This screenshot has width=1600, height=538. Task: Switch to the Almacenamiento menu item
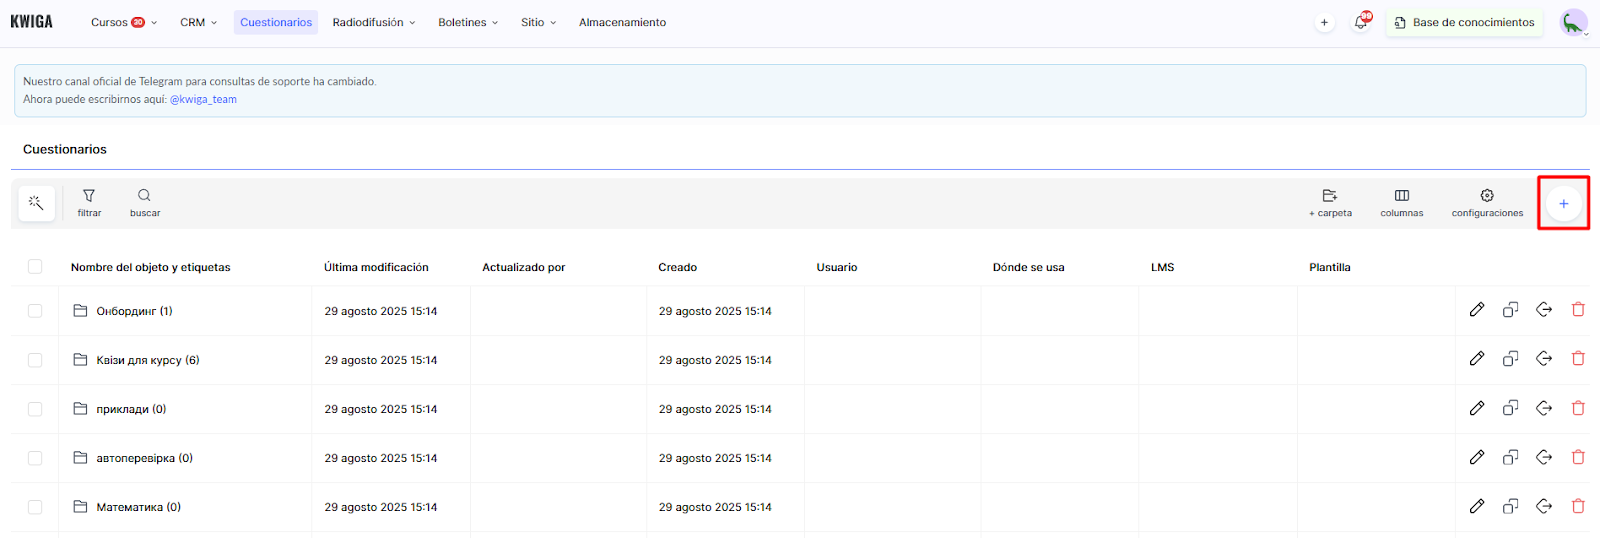pyautogui.click(x=622, y=22)
